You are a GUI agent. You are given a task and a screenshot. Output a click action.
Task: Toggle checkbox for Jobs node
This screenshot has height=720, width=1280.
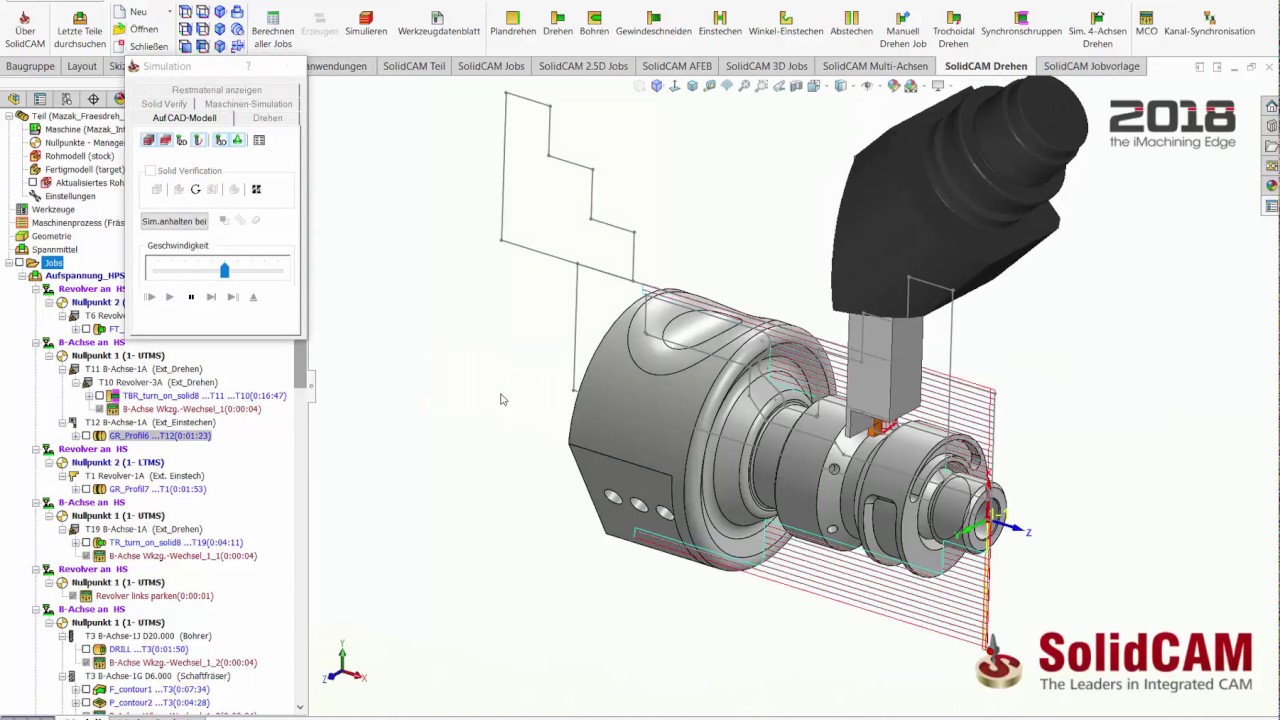(x=19, y=263)
